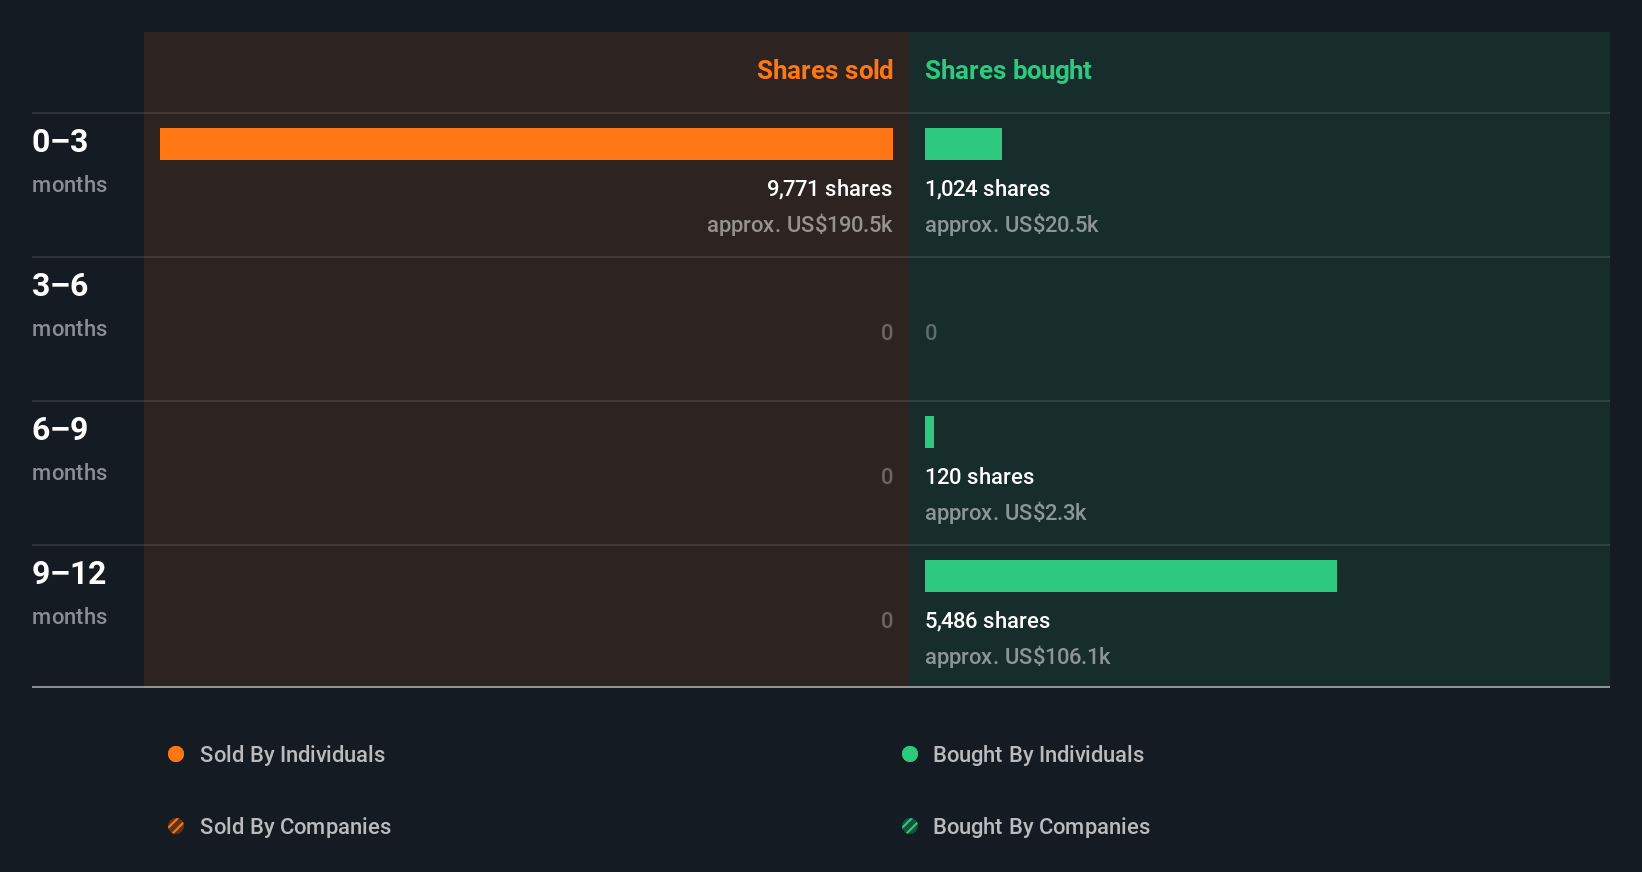Click the 0–3 months row label
Viewport: 1642px width, 872px height.
[x=69, y=161]
